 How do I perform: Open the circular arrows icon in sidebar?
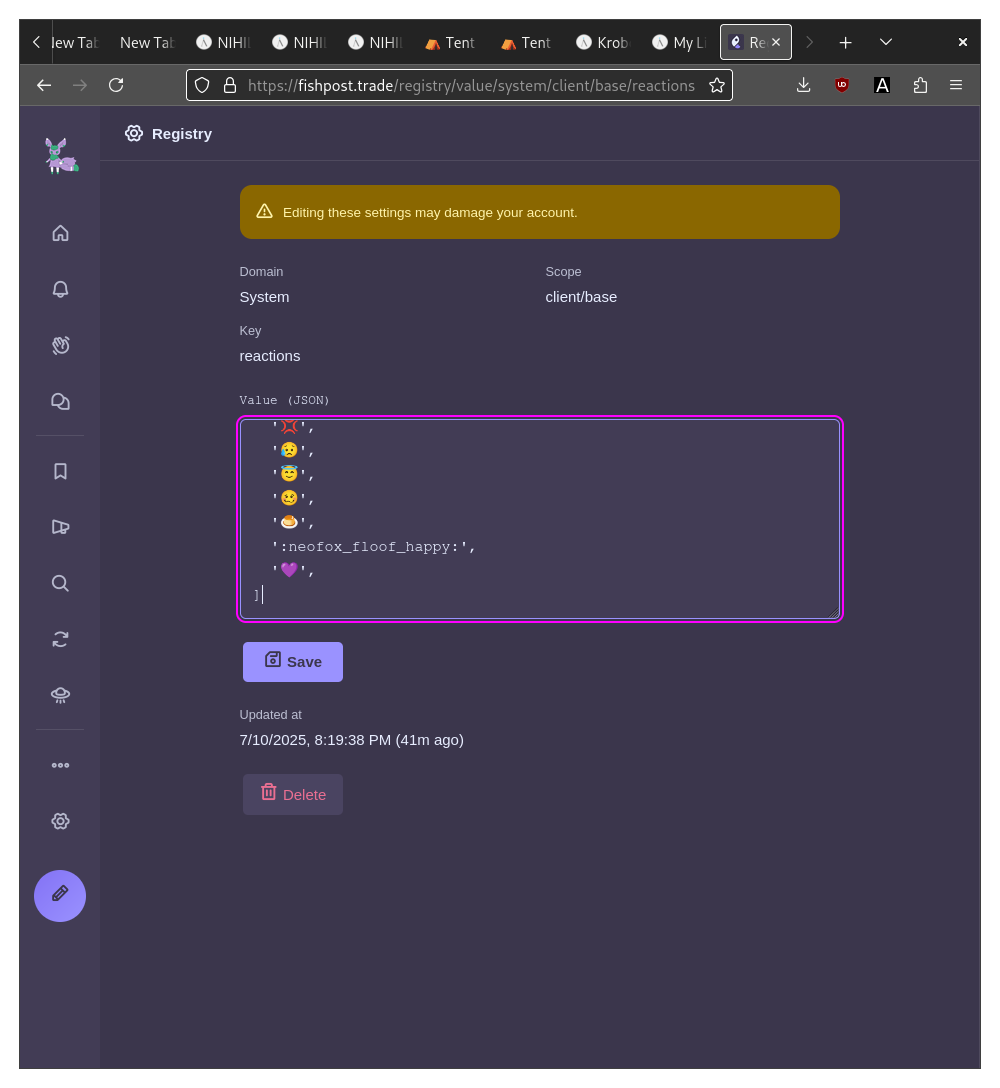[x=60, y=639]
